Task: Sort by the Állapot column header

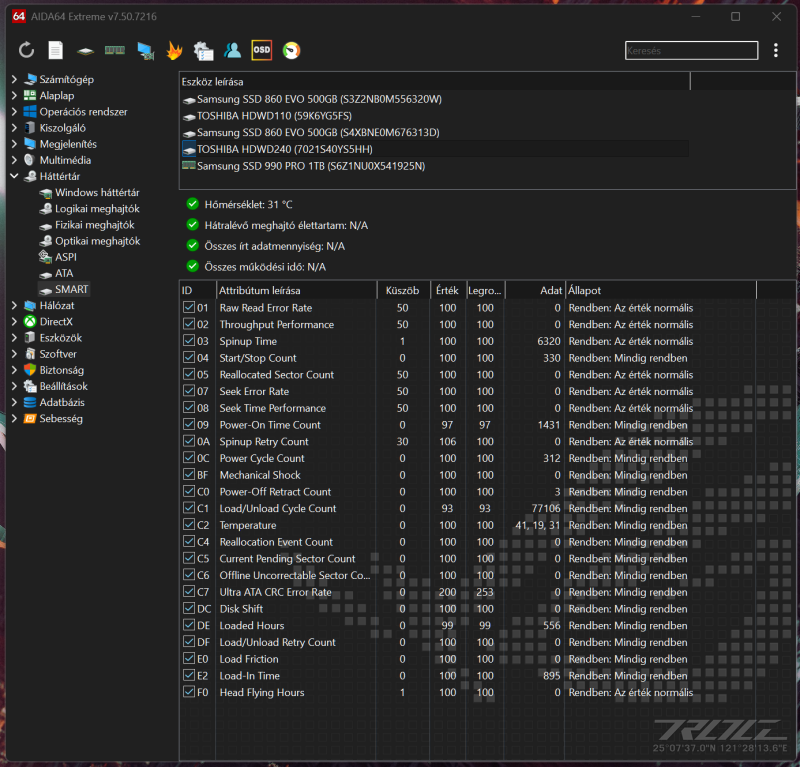Action: click(x=661, y=290)
